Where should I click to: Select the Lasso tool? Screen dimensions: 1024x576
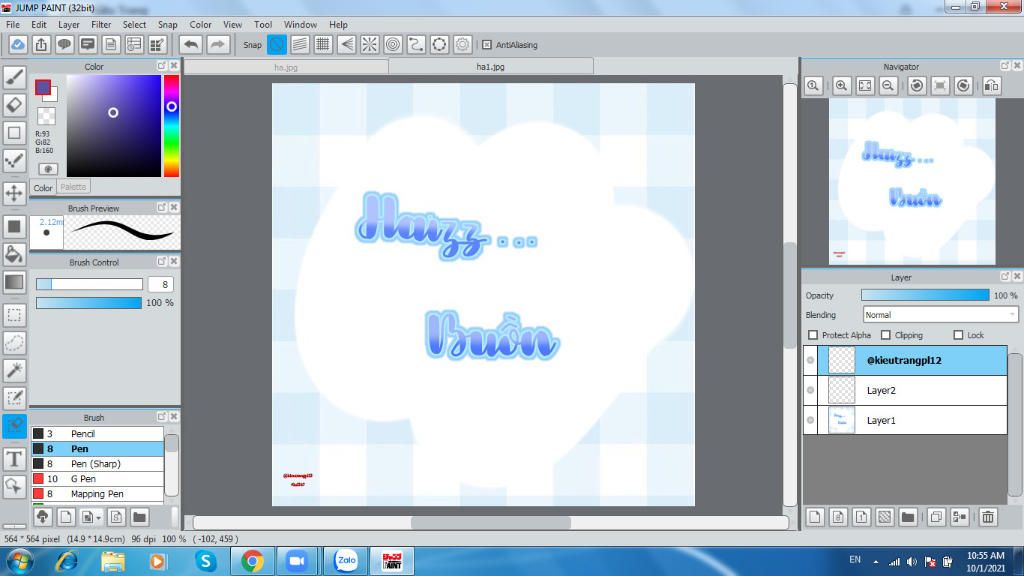pyautogui.click(x=14, y=343)
